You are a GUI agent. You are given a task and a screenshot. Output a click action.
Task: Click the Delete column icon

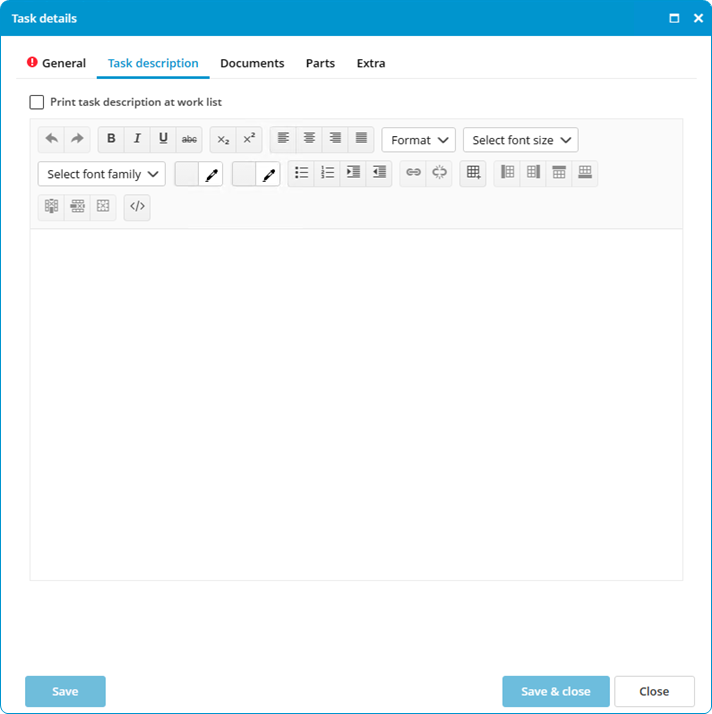point(51,207)
